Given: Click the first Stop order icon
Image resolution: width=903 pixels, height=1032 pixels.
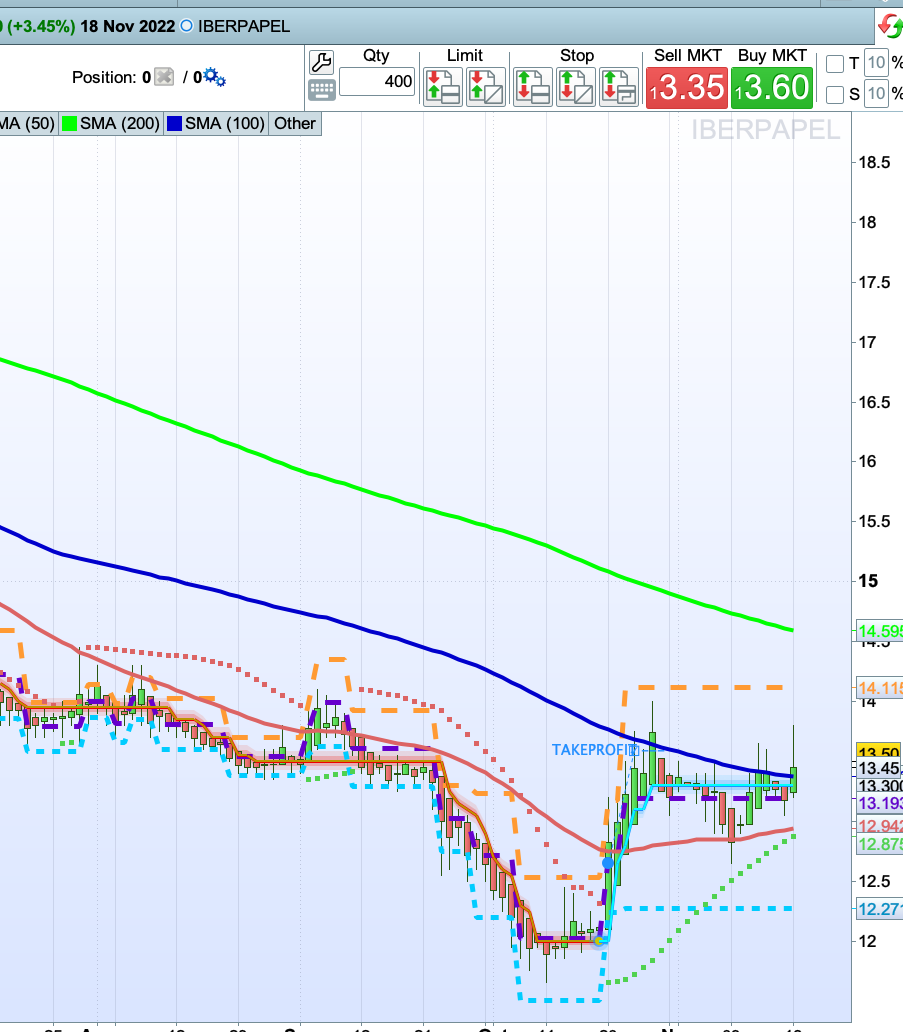Looking at the screenshot, I should (532, 87).
